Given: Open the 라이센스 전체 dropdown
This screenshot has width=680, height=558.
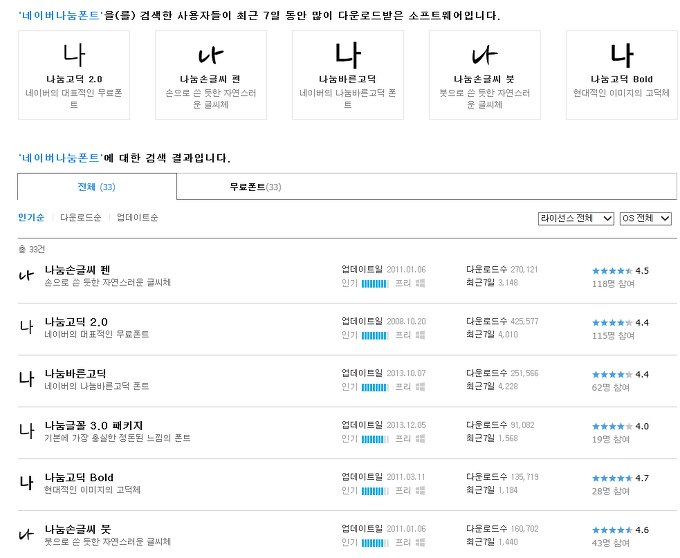Looking at the screenshot, I should click(x=576, y=219).
